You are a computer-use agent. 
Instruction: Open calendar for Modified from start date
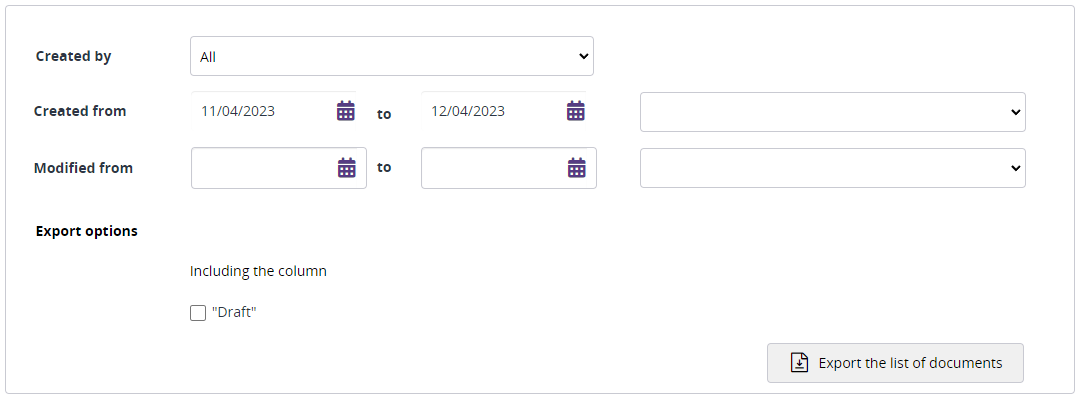tap(347, 168)
